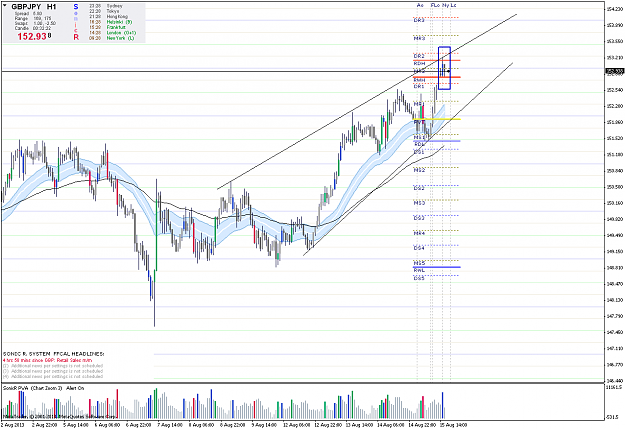Click the 15 Aug 14:00 time axis label
This screenshot has height=429, width=625.
(453, 425)
